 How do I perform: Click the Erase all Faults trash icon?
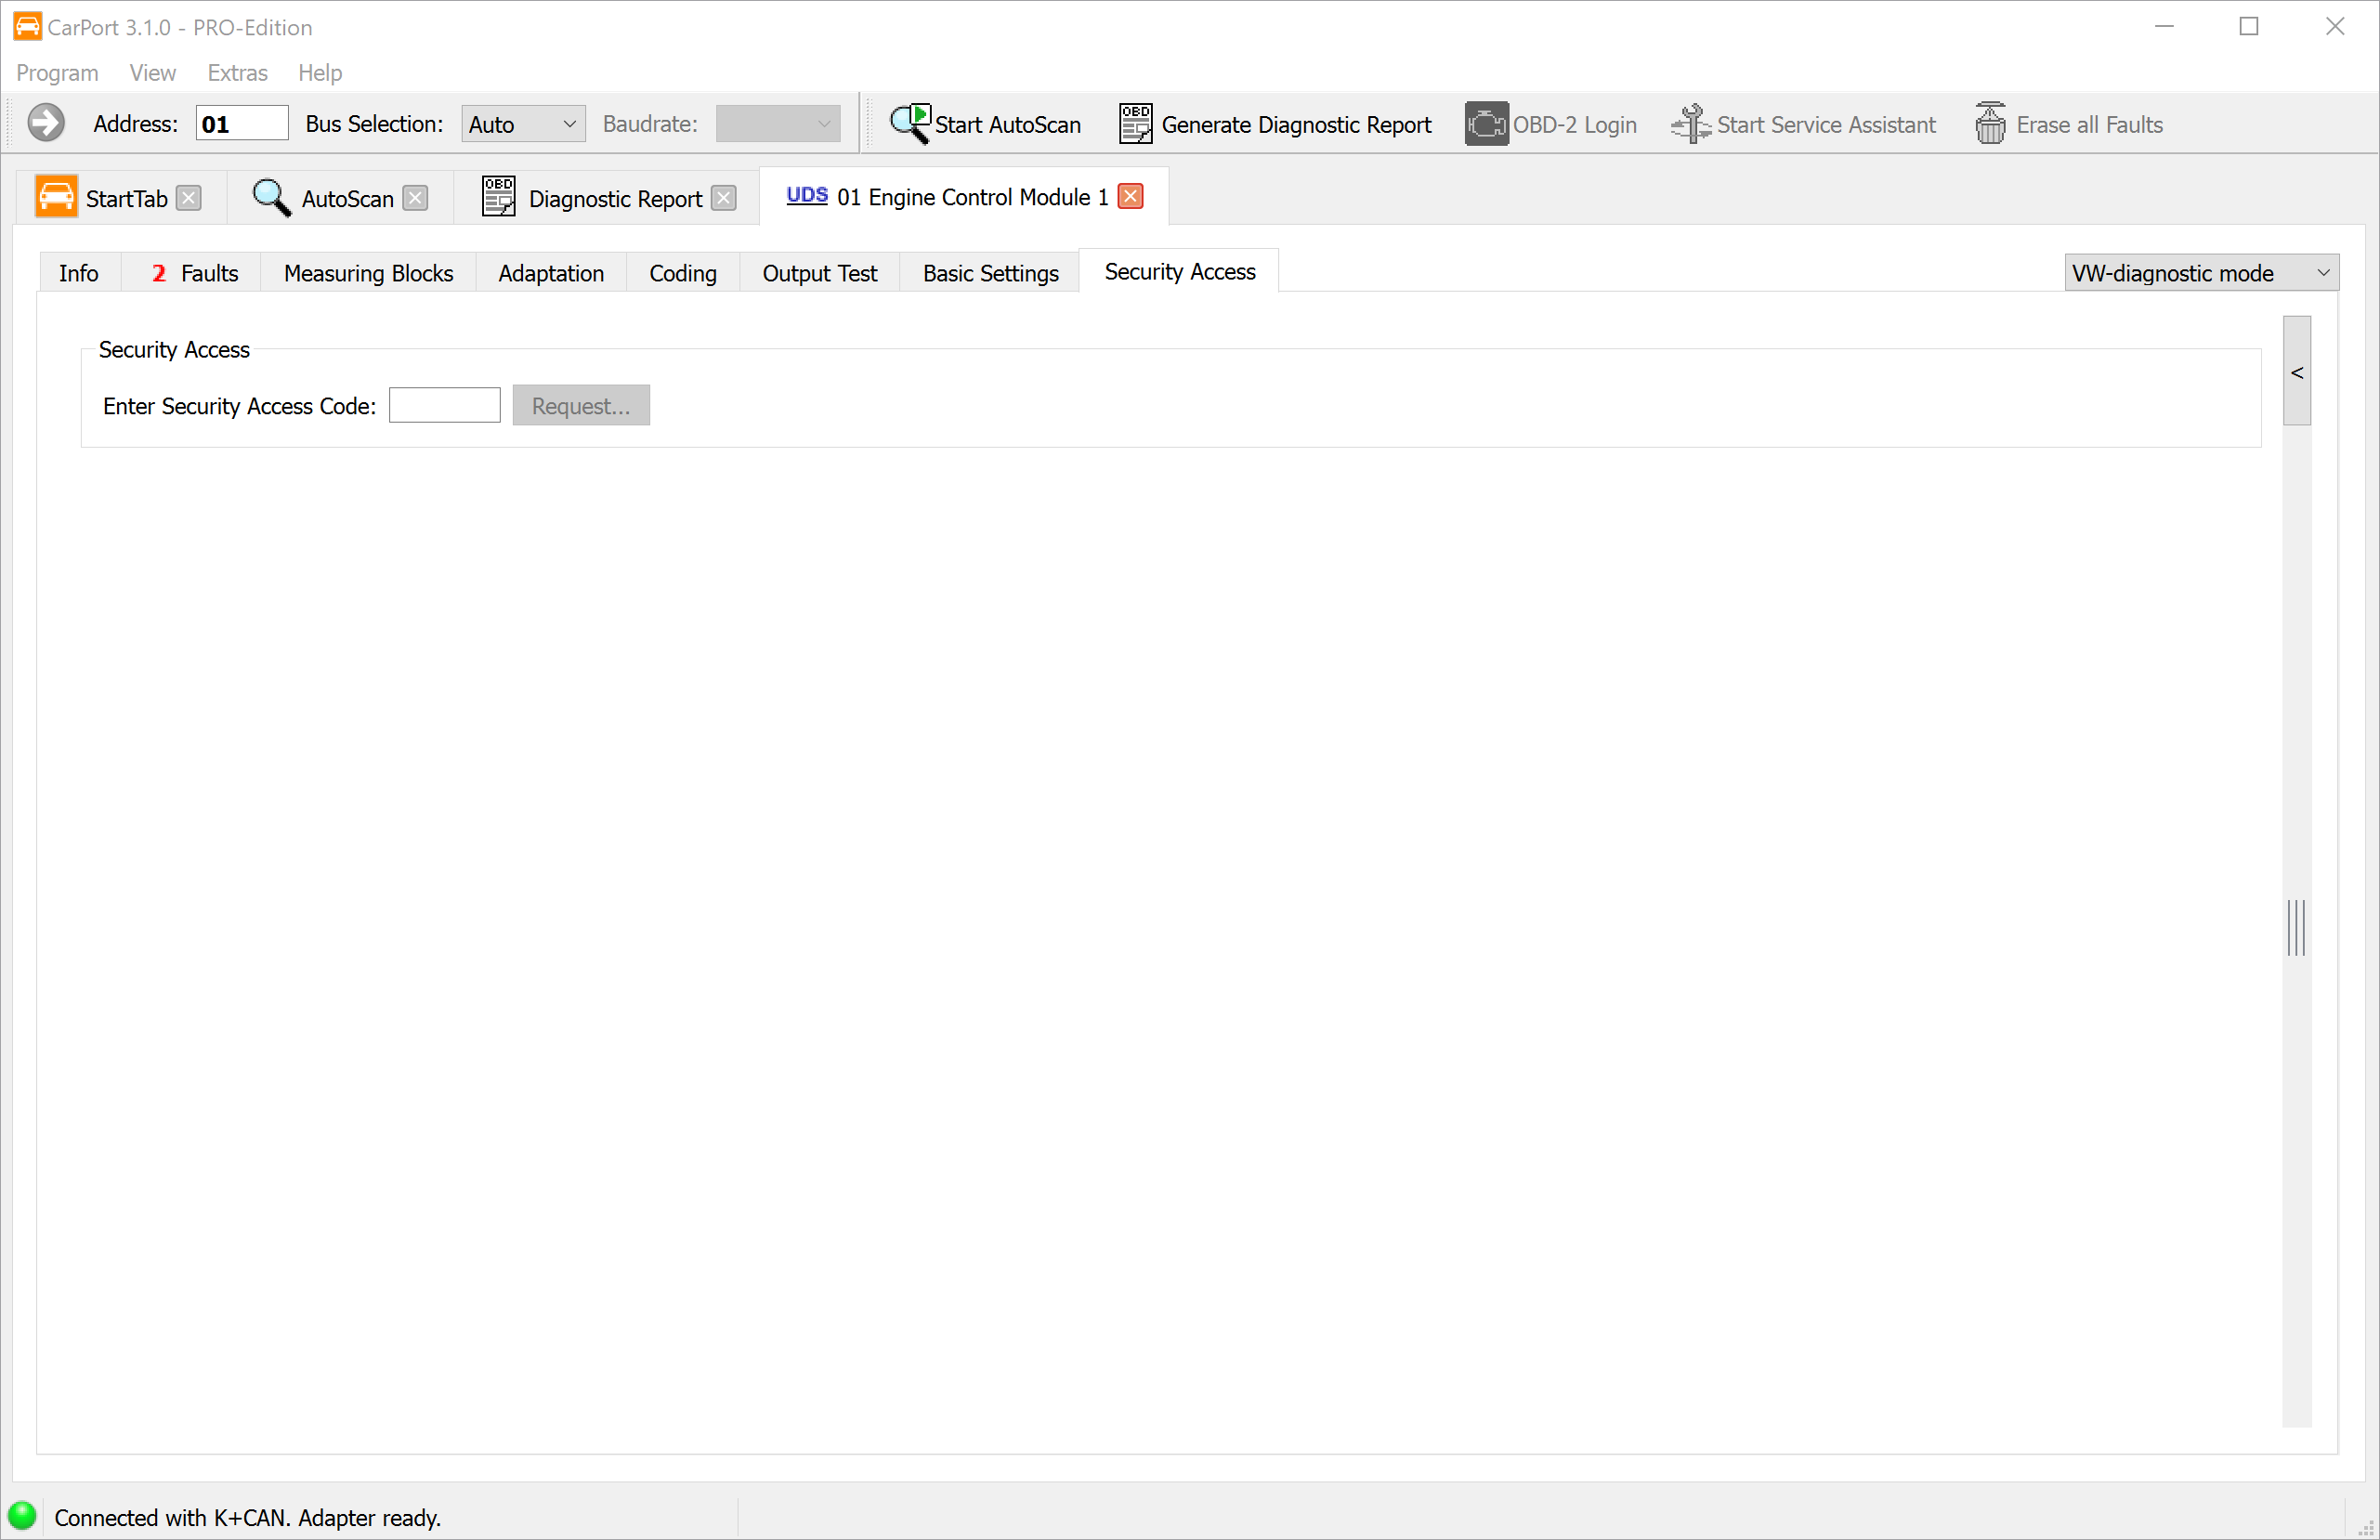point(1990,124)
